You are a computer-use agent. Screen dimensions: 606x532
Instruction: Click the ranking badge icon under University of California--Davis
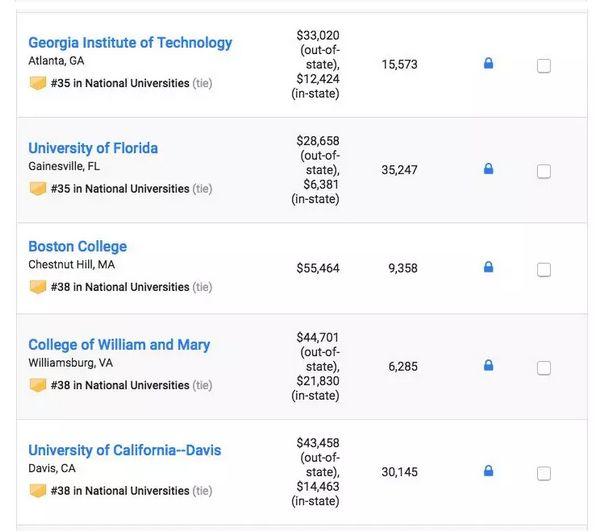[x=38, y=490]
